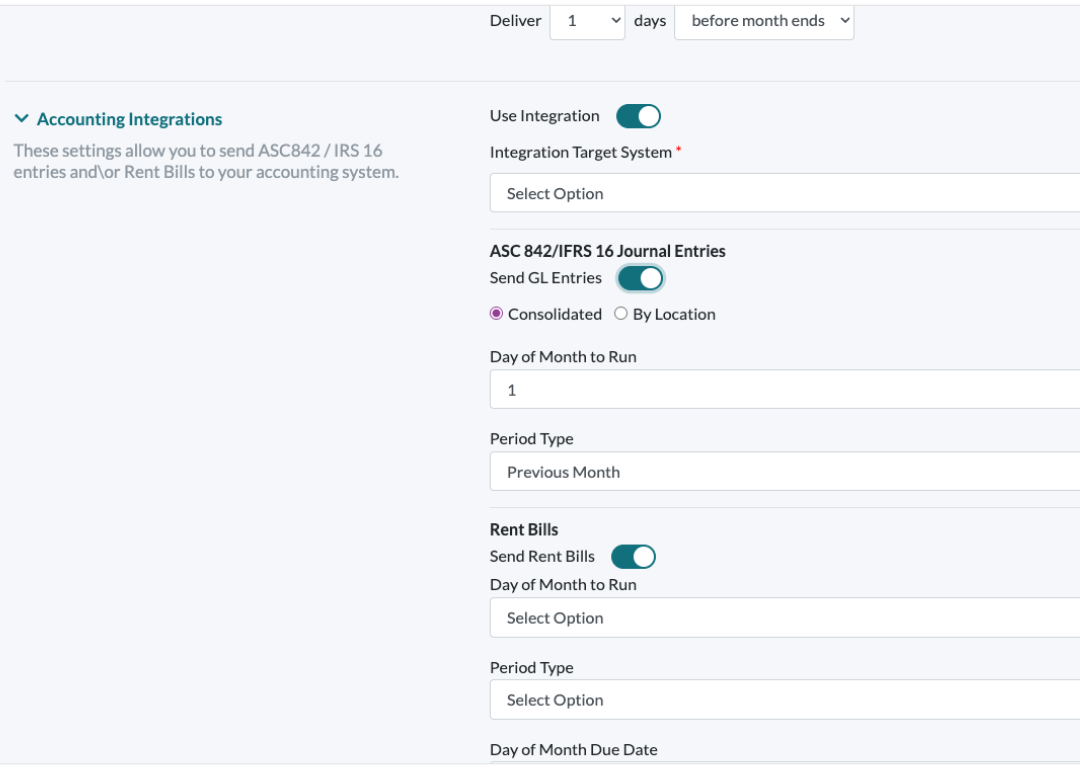Viewport: 1080px width, 775px height.
Task: Click the Accounting Integrations description paragraph
Action: point(205,161)
